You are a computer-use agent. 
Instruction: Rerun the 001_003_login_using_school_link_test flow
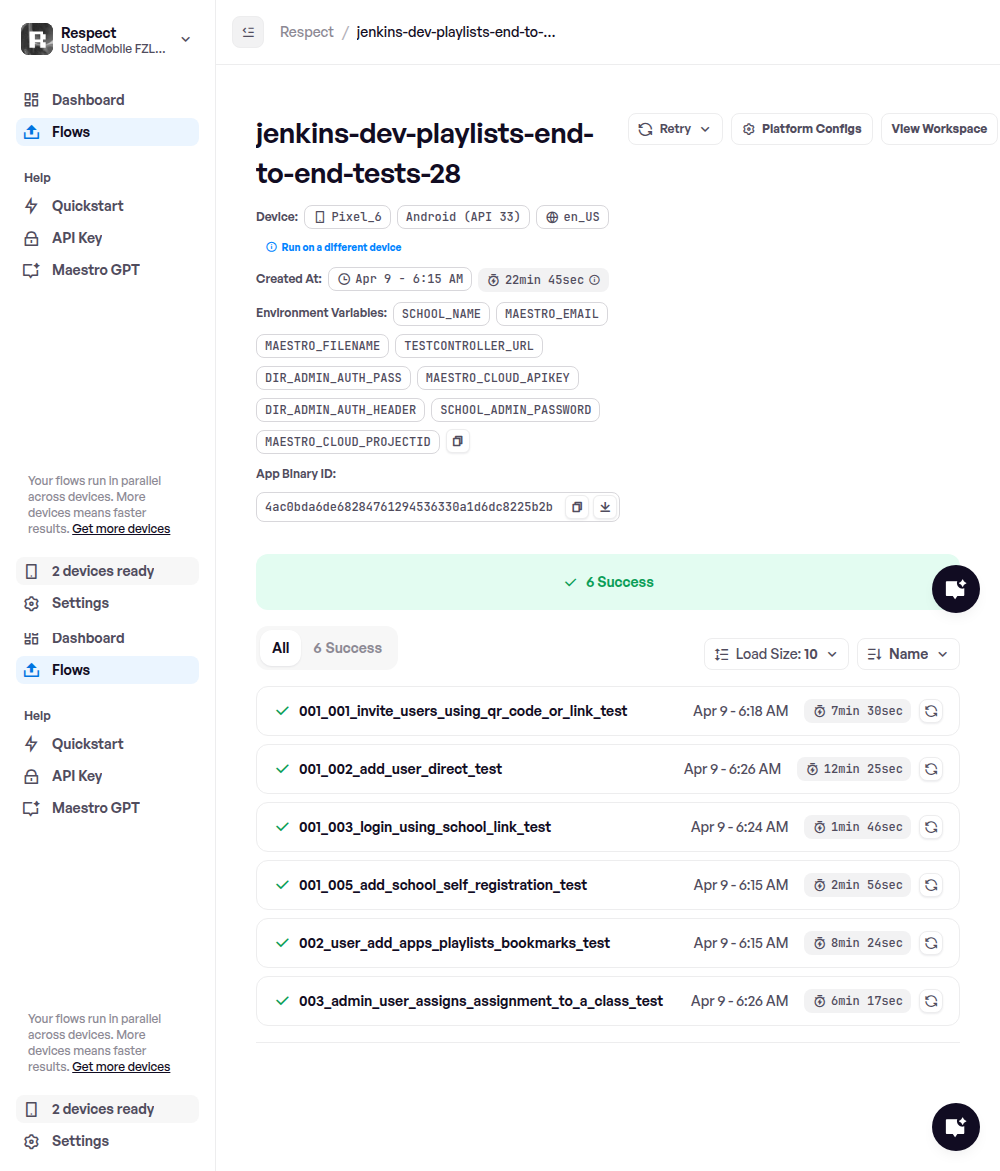click(930, 827)
